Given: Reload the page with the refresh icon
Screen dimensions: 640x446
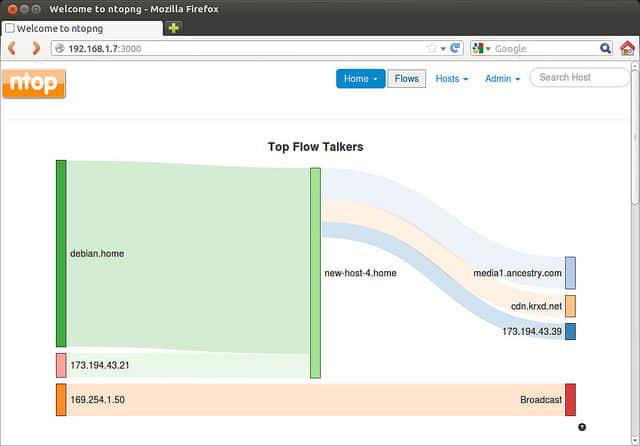Looking at the screenshot, I should [x=455, y=48].
